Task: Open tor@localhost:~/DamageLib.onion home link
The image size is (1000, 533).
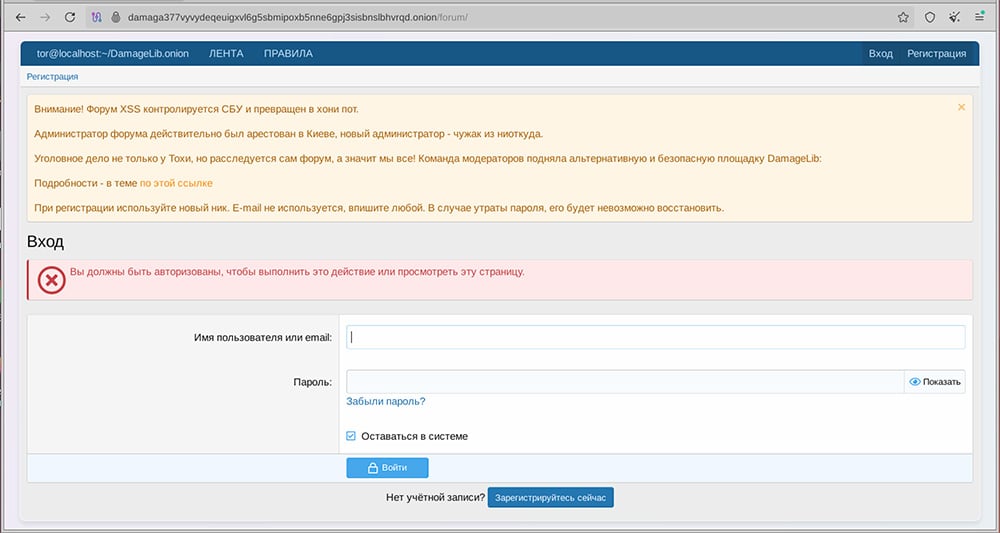Action: click(x=113, y=54)
